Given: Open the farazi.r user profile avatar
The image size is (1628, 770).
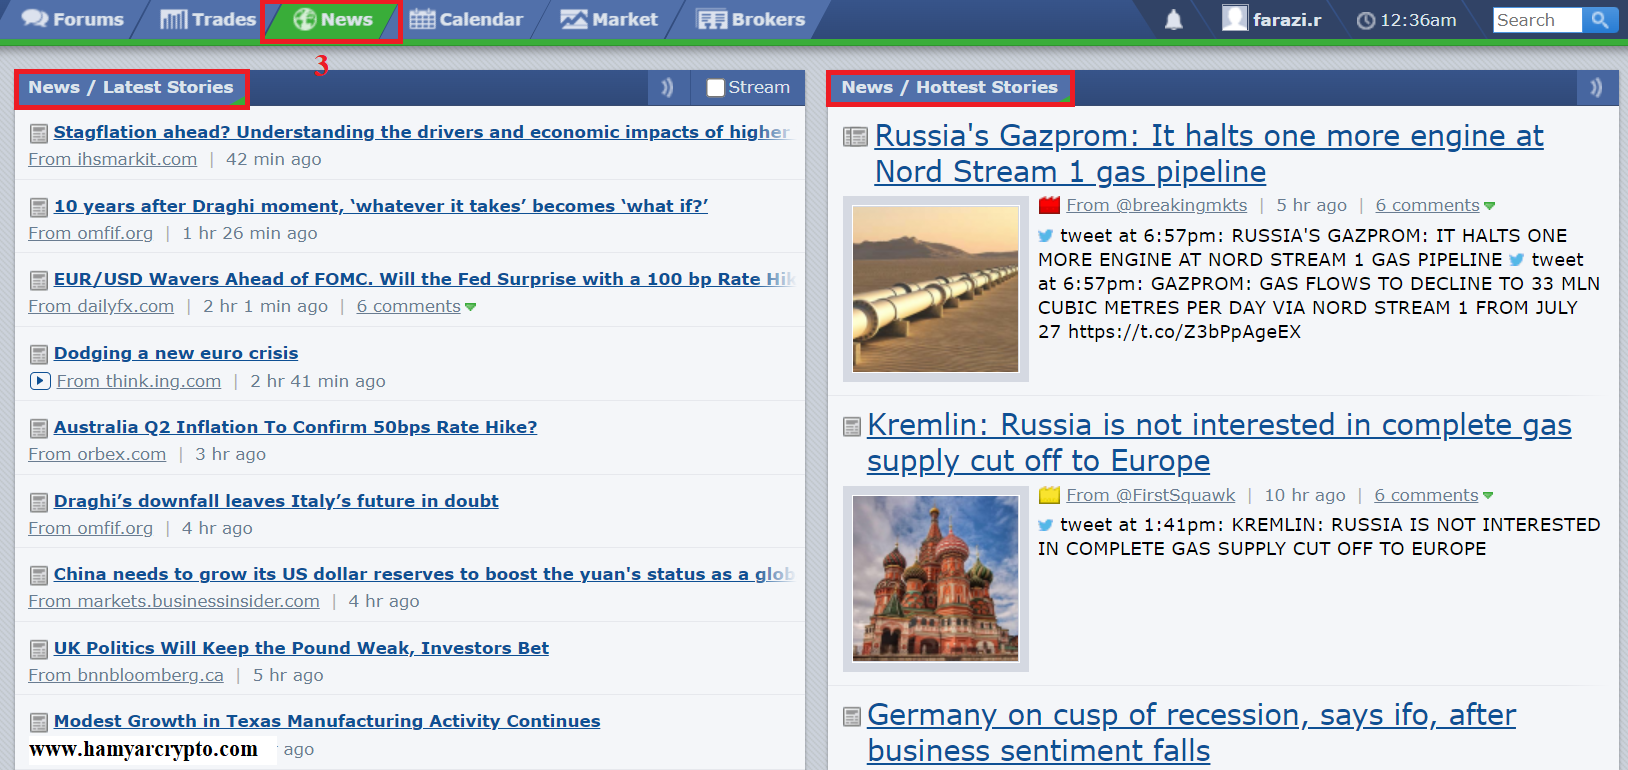Looking at the screenshot, I should pos(1235,18).
